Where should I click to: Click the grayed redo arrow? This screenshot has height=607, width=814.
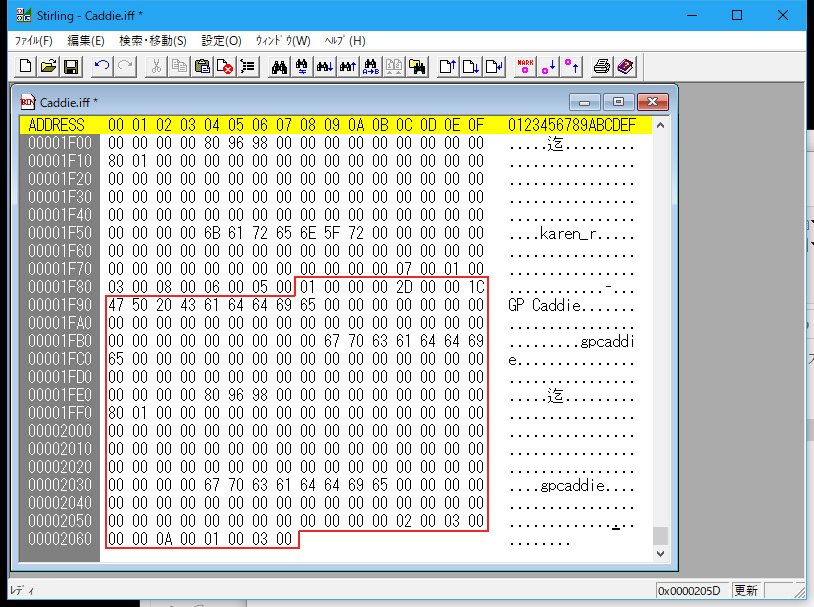(x=125, y=66)
